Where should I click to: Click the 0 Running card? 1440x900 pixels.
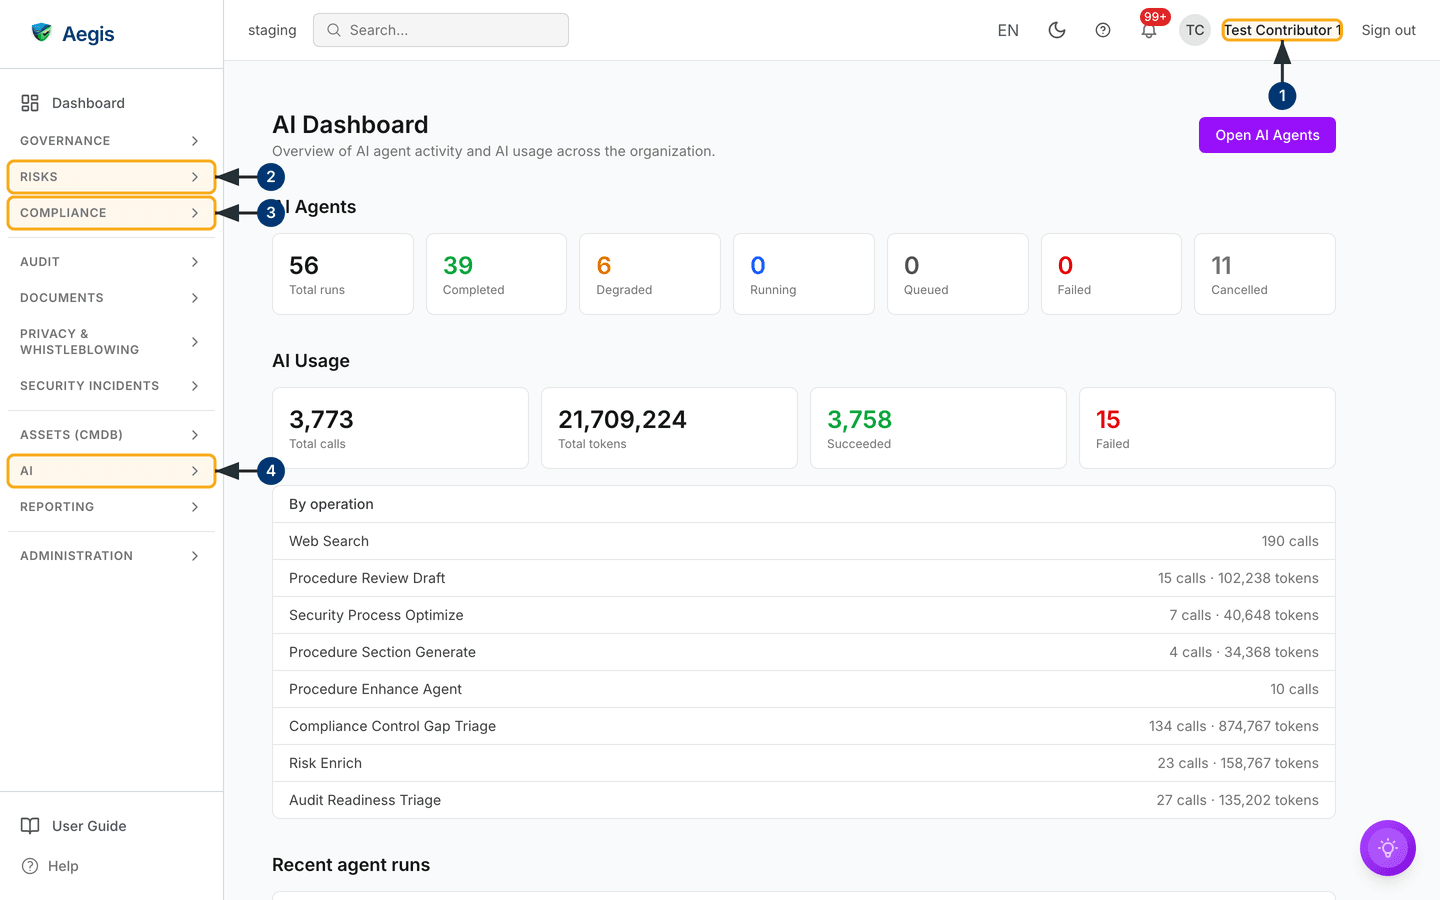pos(804,274)
